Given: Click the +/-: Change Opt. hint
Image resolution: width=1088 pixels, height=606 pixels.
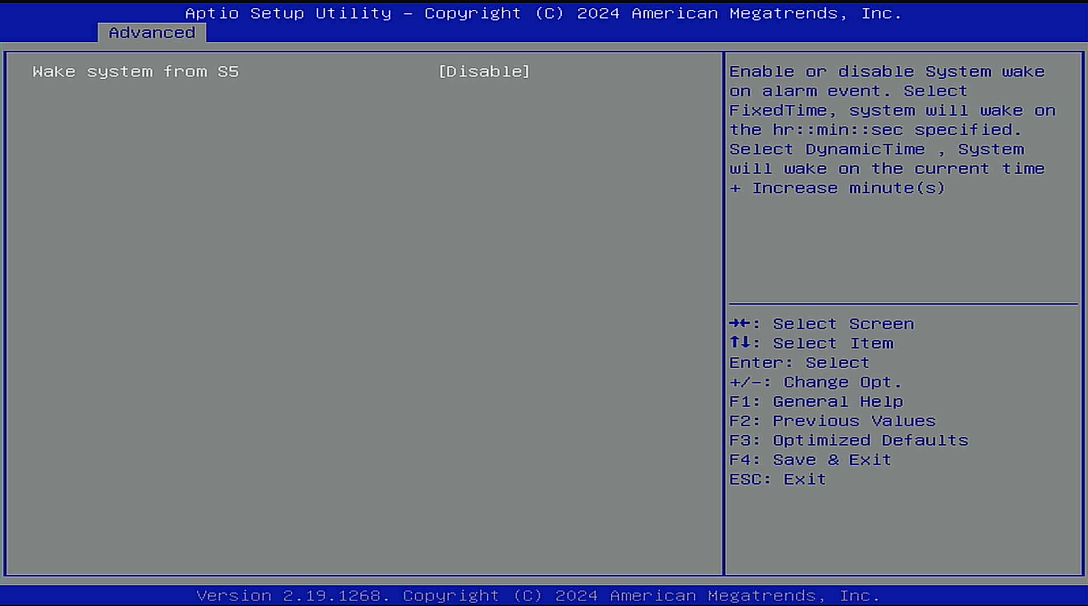Looking at the screenshot, I should point(815,382).
